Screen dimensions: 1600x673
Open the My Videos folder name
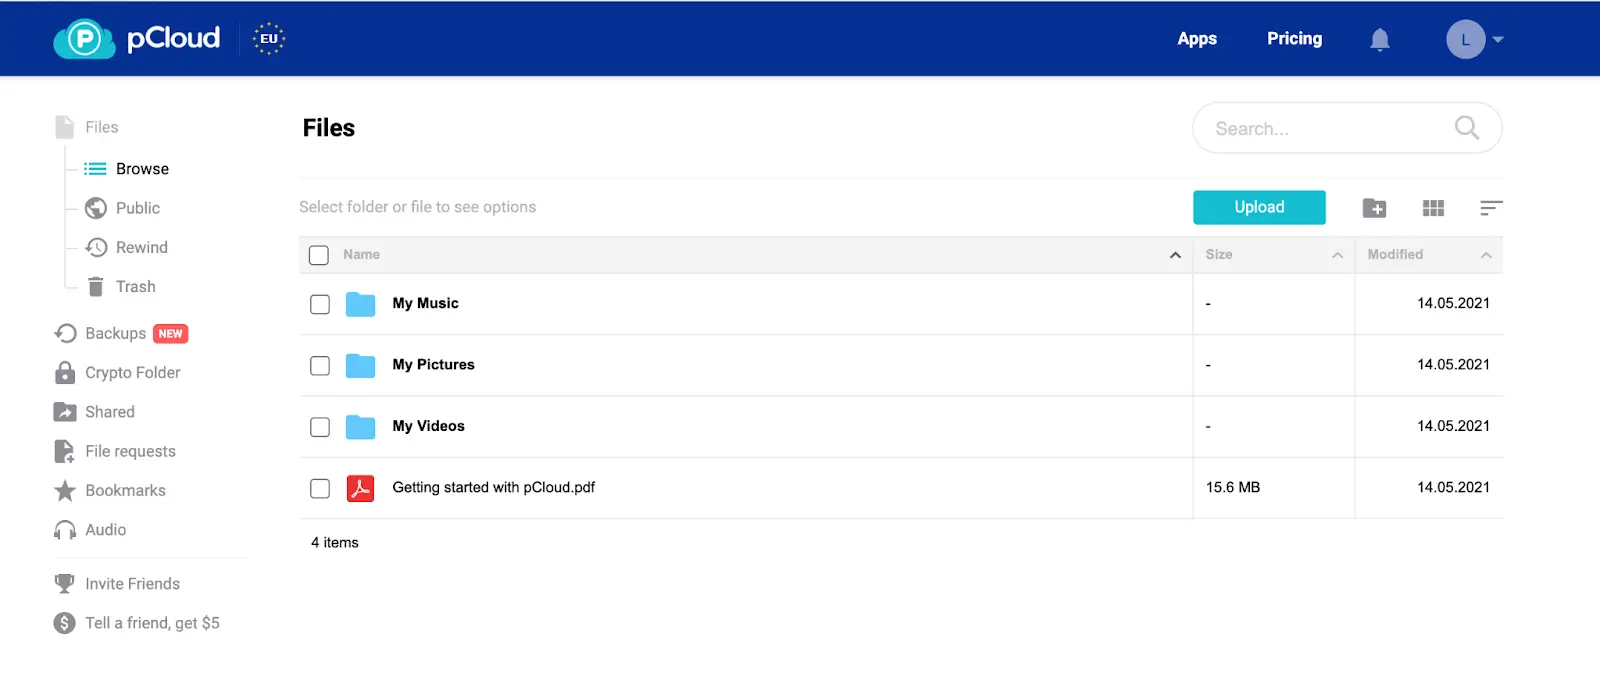(428, 425)
